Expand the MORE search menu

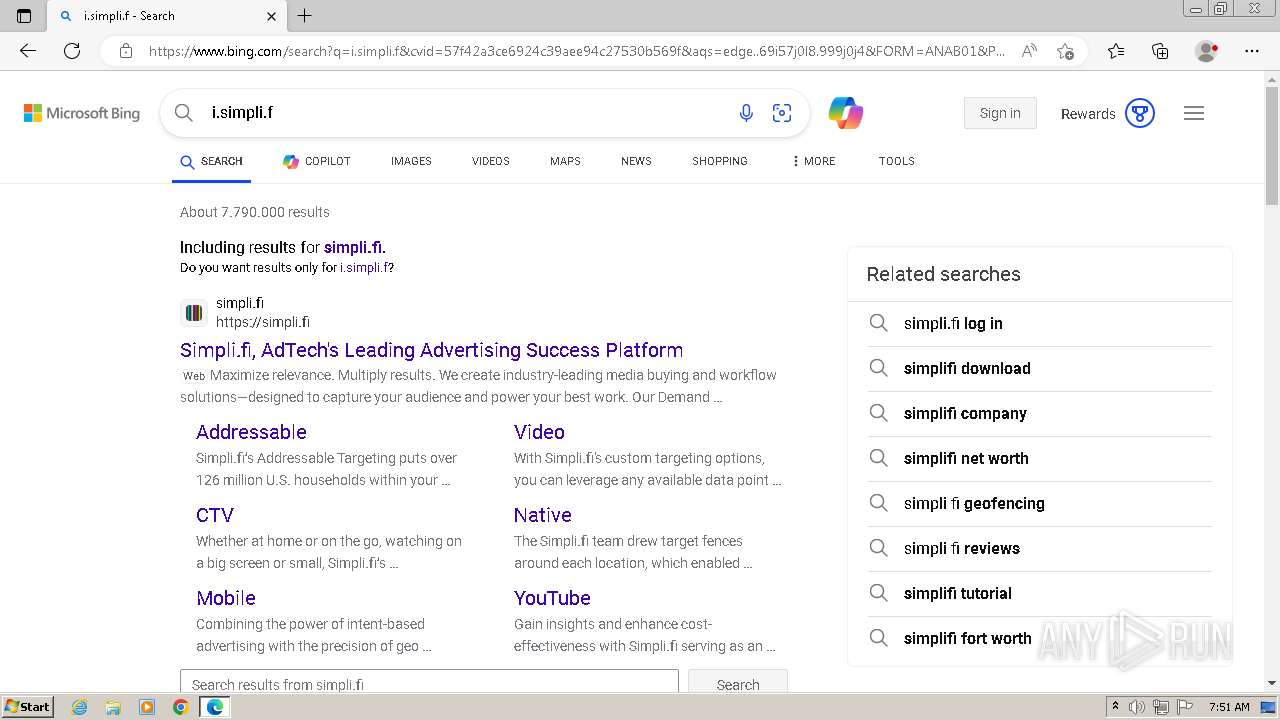click(x=813, y=161)
